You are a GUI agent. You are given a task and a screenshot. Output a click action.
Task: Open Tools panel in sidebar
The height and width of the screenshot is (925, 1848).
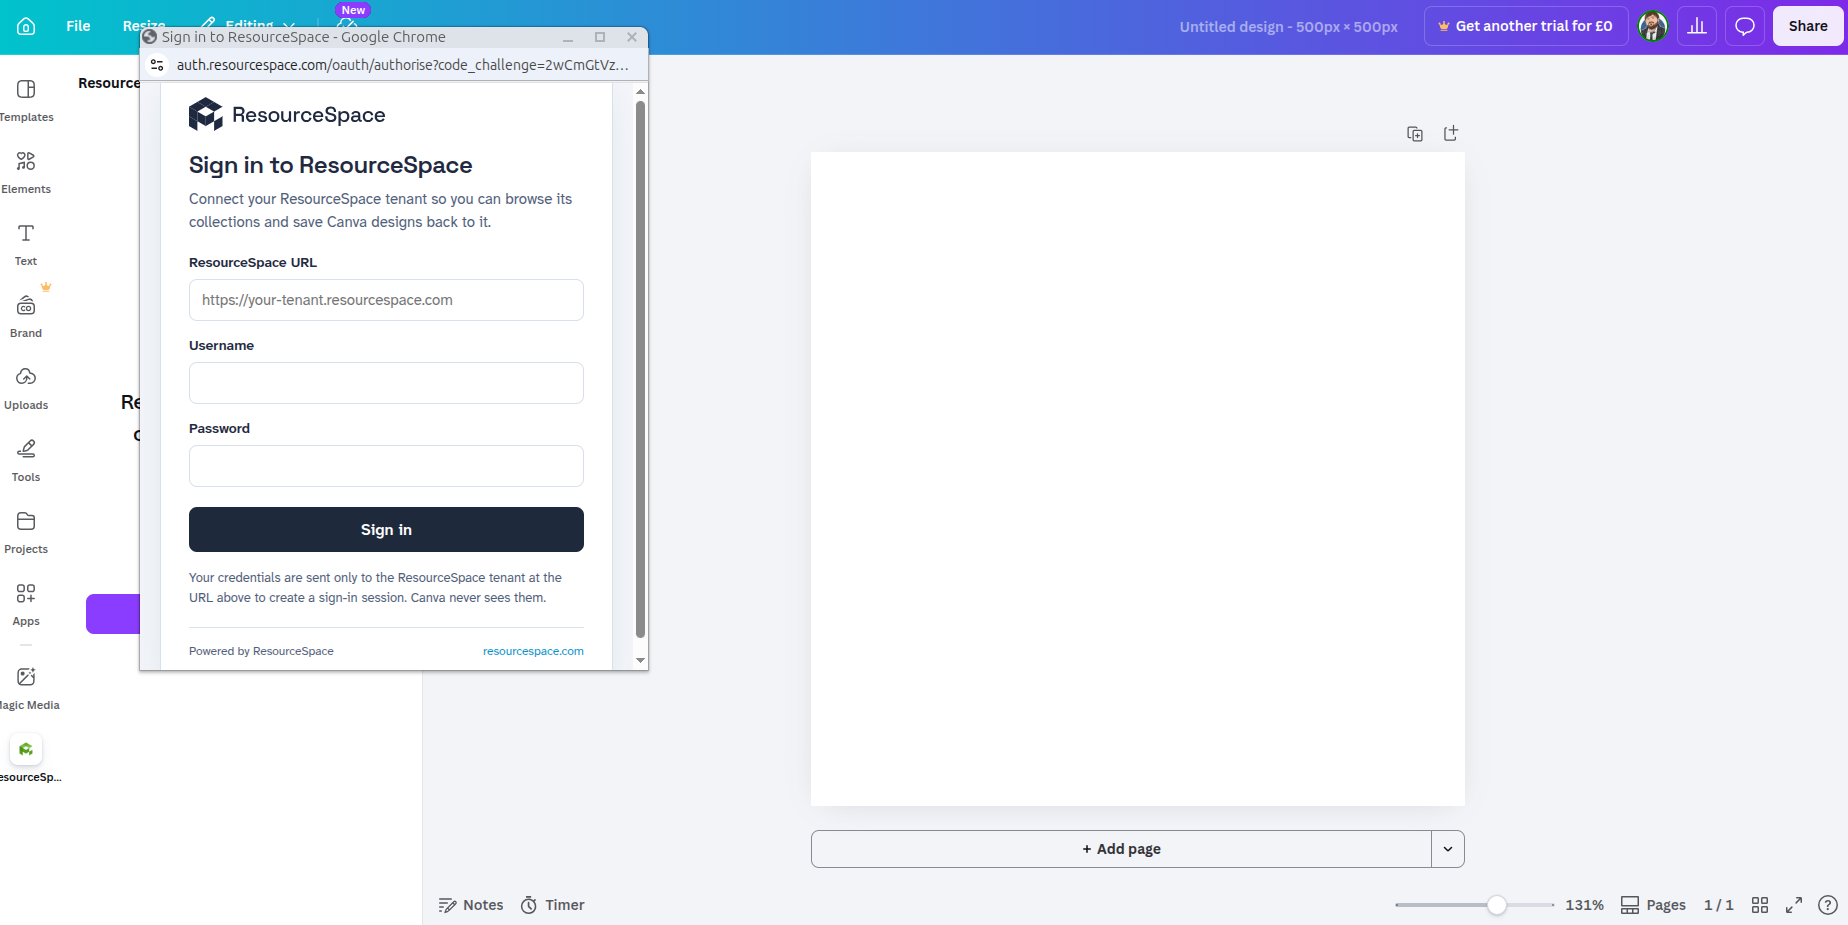tap(26, 460)
